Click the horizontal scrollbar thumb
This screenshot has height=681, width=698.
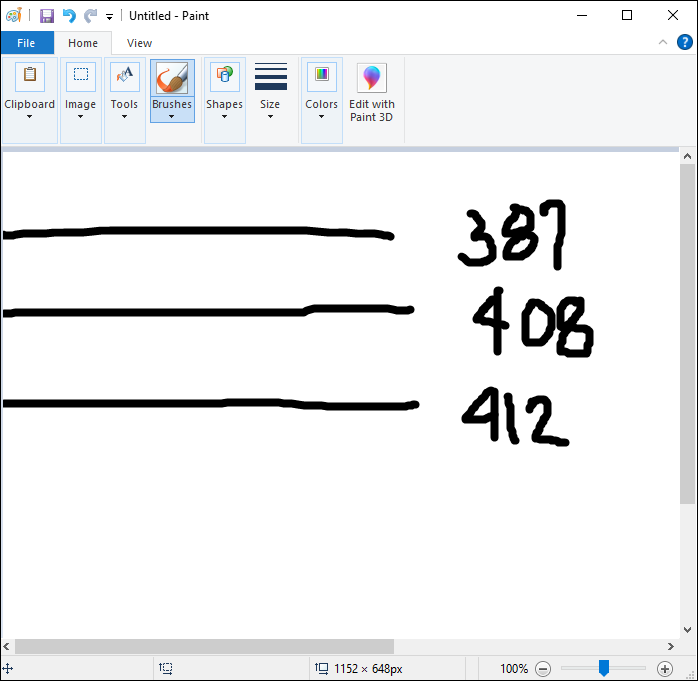pos(204,646)
